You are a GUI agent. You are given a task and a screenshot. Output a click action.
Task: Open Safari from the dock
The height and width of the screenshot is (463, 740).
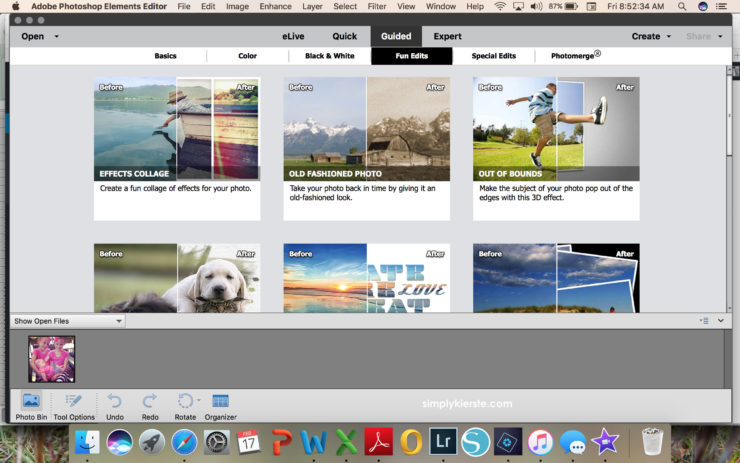click(x=184, y=441)
